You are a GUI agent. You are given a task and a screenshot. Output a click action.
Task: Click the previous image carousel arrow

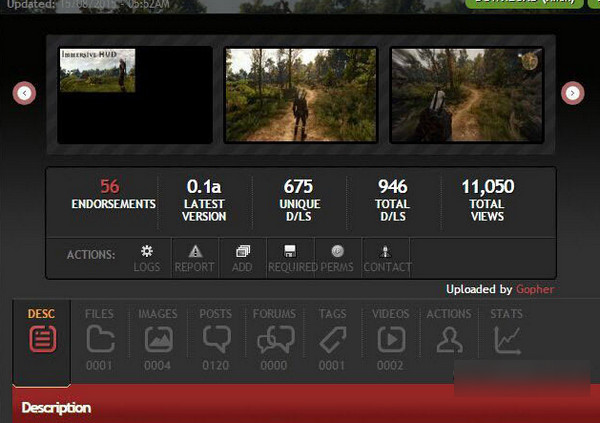tap(24, 93)
